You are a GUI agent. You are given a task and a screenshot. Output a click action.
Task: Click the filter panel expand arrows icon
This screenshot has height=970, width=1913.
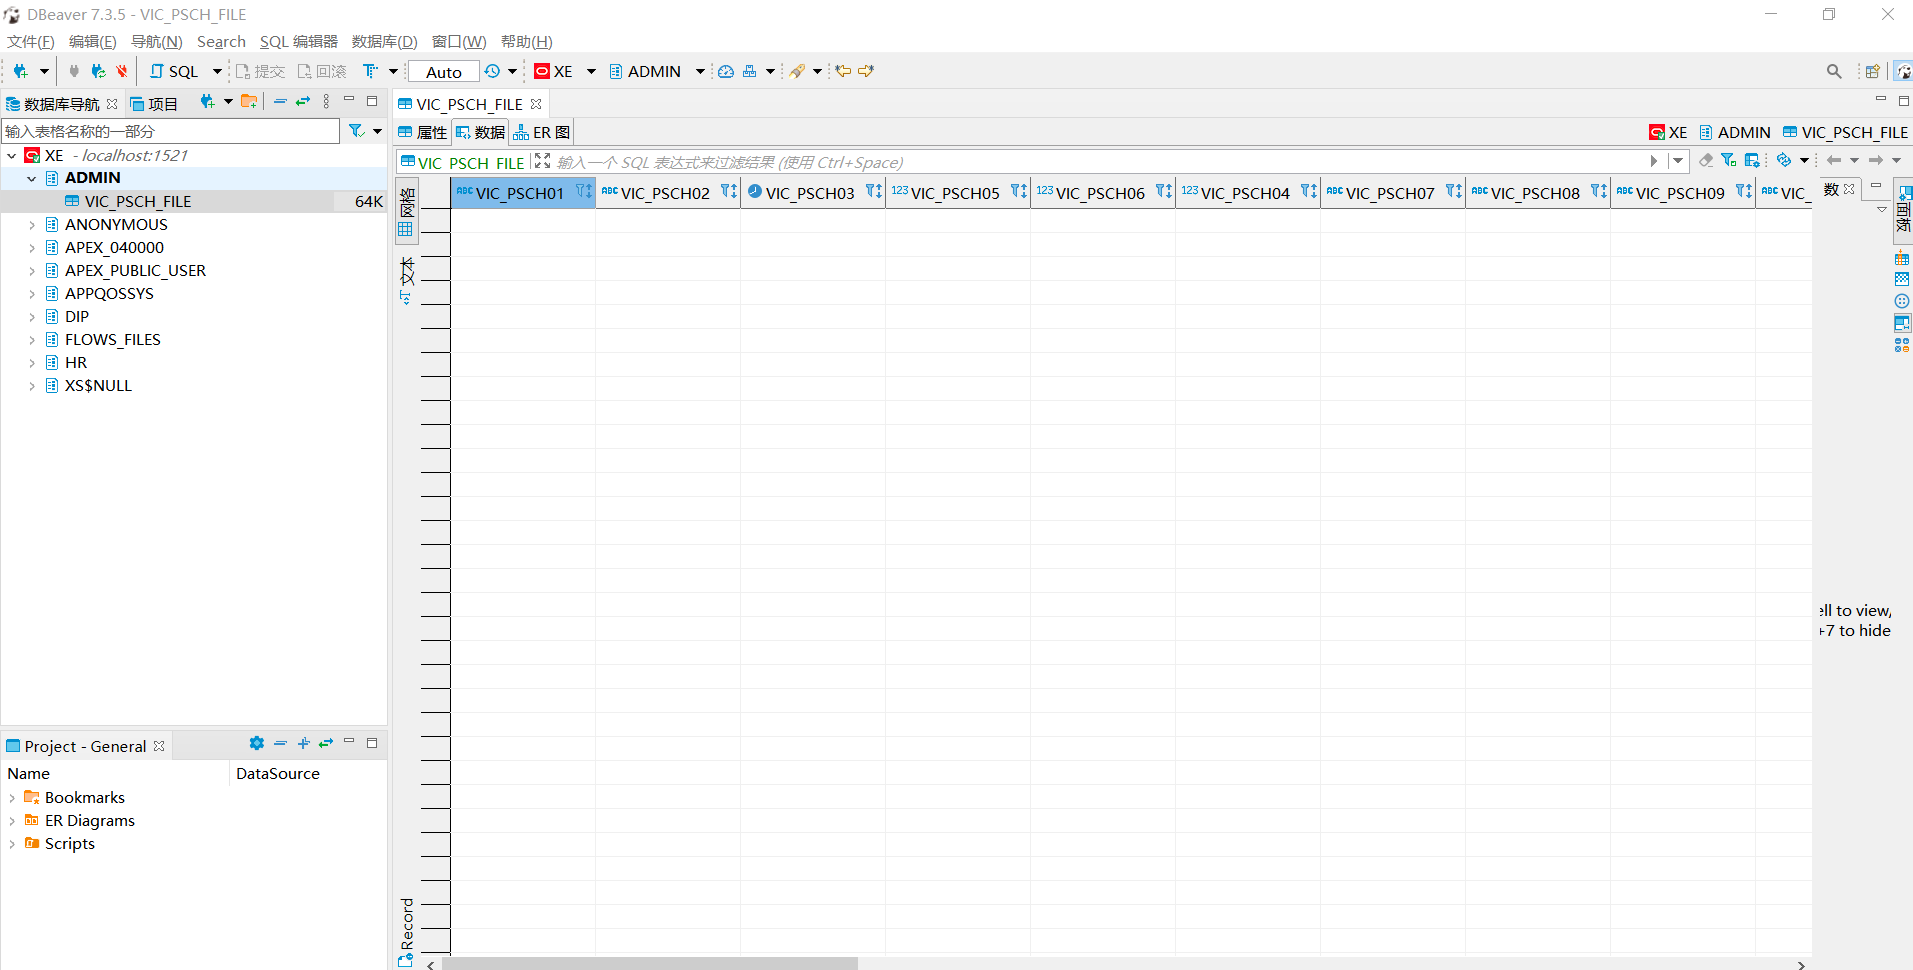(542, 161)
